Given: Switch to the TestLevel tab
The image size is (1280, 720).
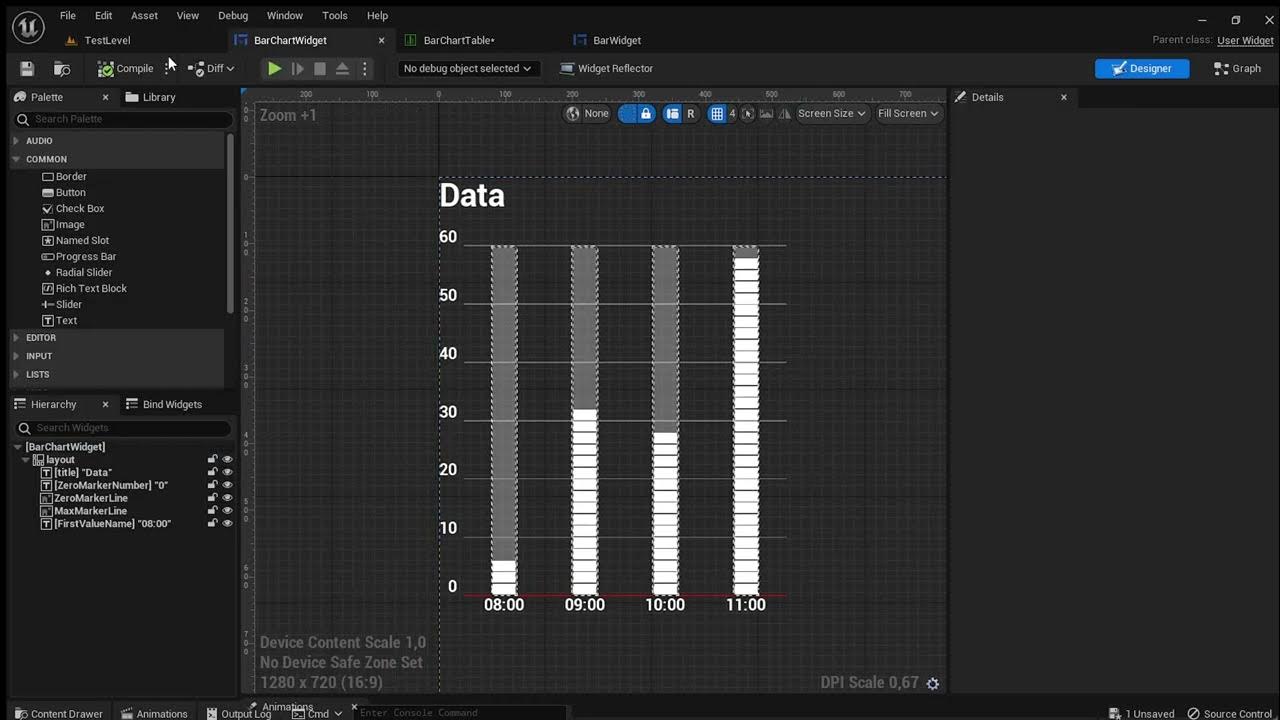Looking at the screenshot, I should (107, 40).
